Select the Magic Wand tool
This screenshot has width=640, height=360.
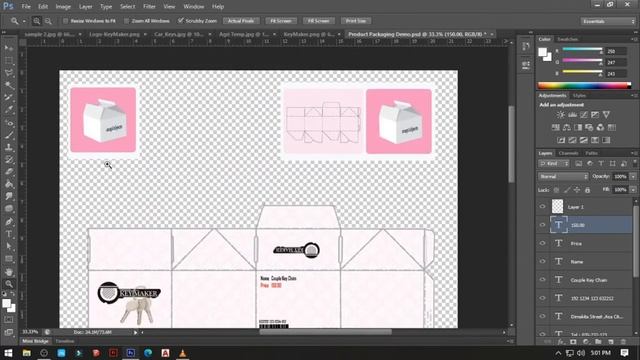tap(9, 85)
